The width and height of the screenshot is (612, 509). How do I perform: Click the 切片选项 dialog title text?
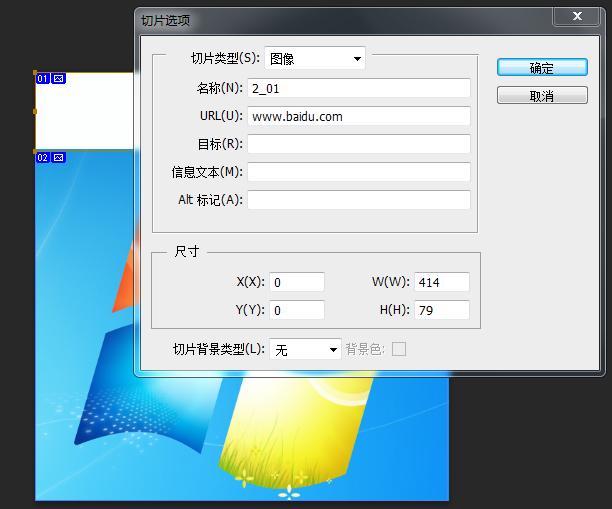pyautogui.click(x=165, y=20)
